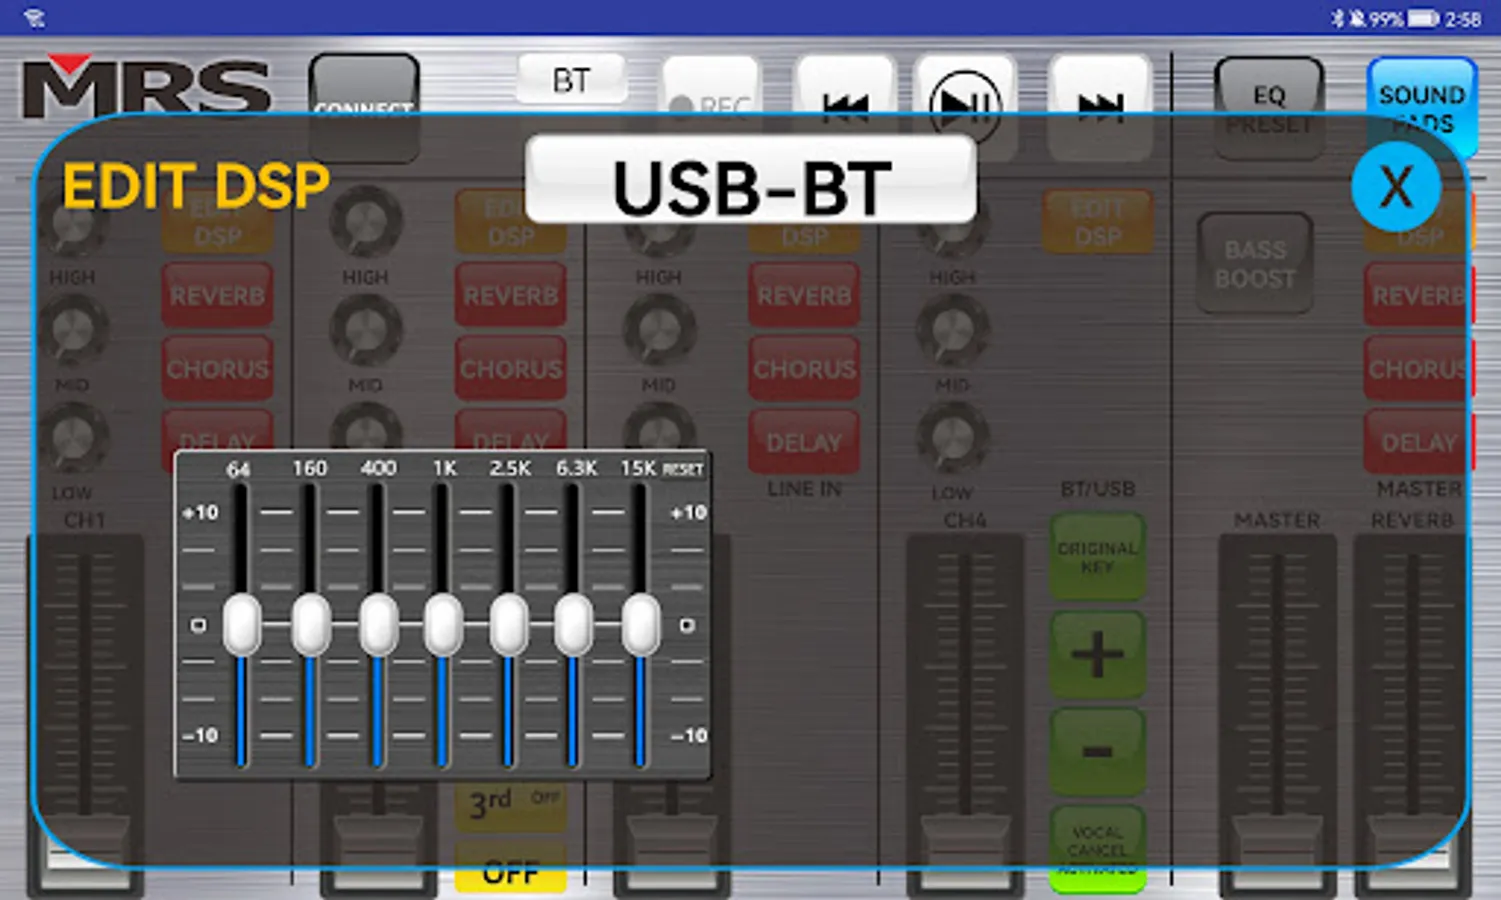Open the EQ PRESET menu
This screenshot has height=900, width=1501.
pos(1269,108)
